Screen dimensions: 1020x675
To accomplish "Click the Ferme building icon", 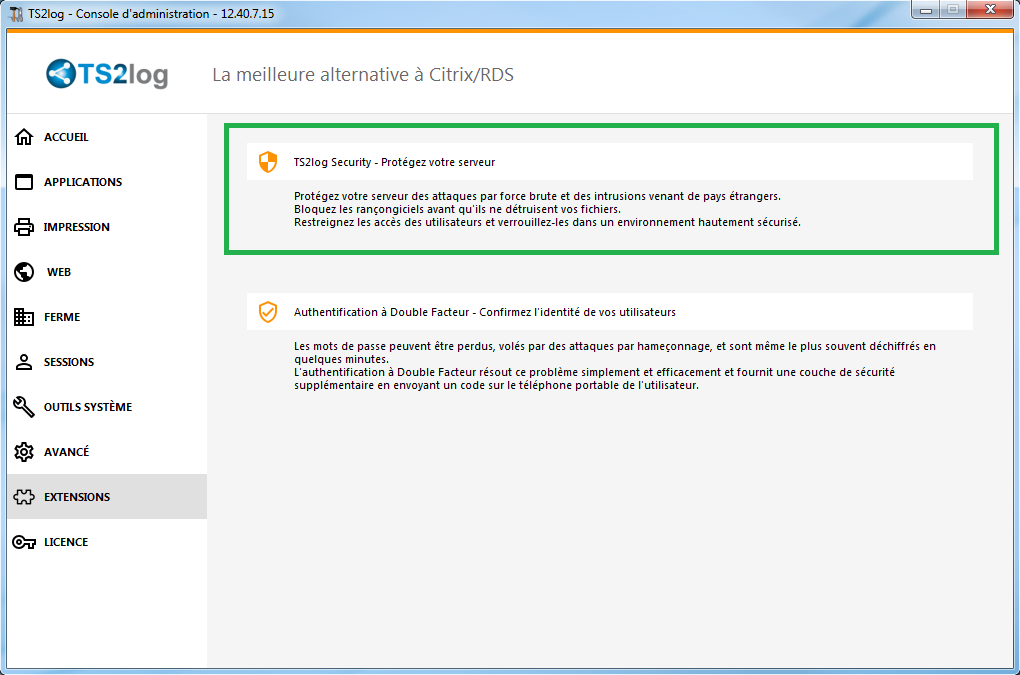I will click(x=24, y=317).
